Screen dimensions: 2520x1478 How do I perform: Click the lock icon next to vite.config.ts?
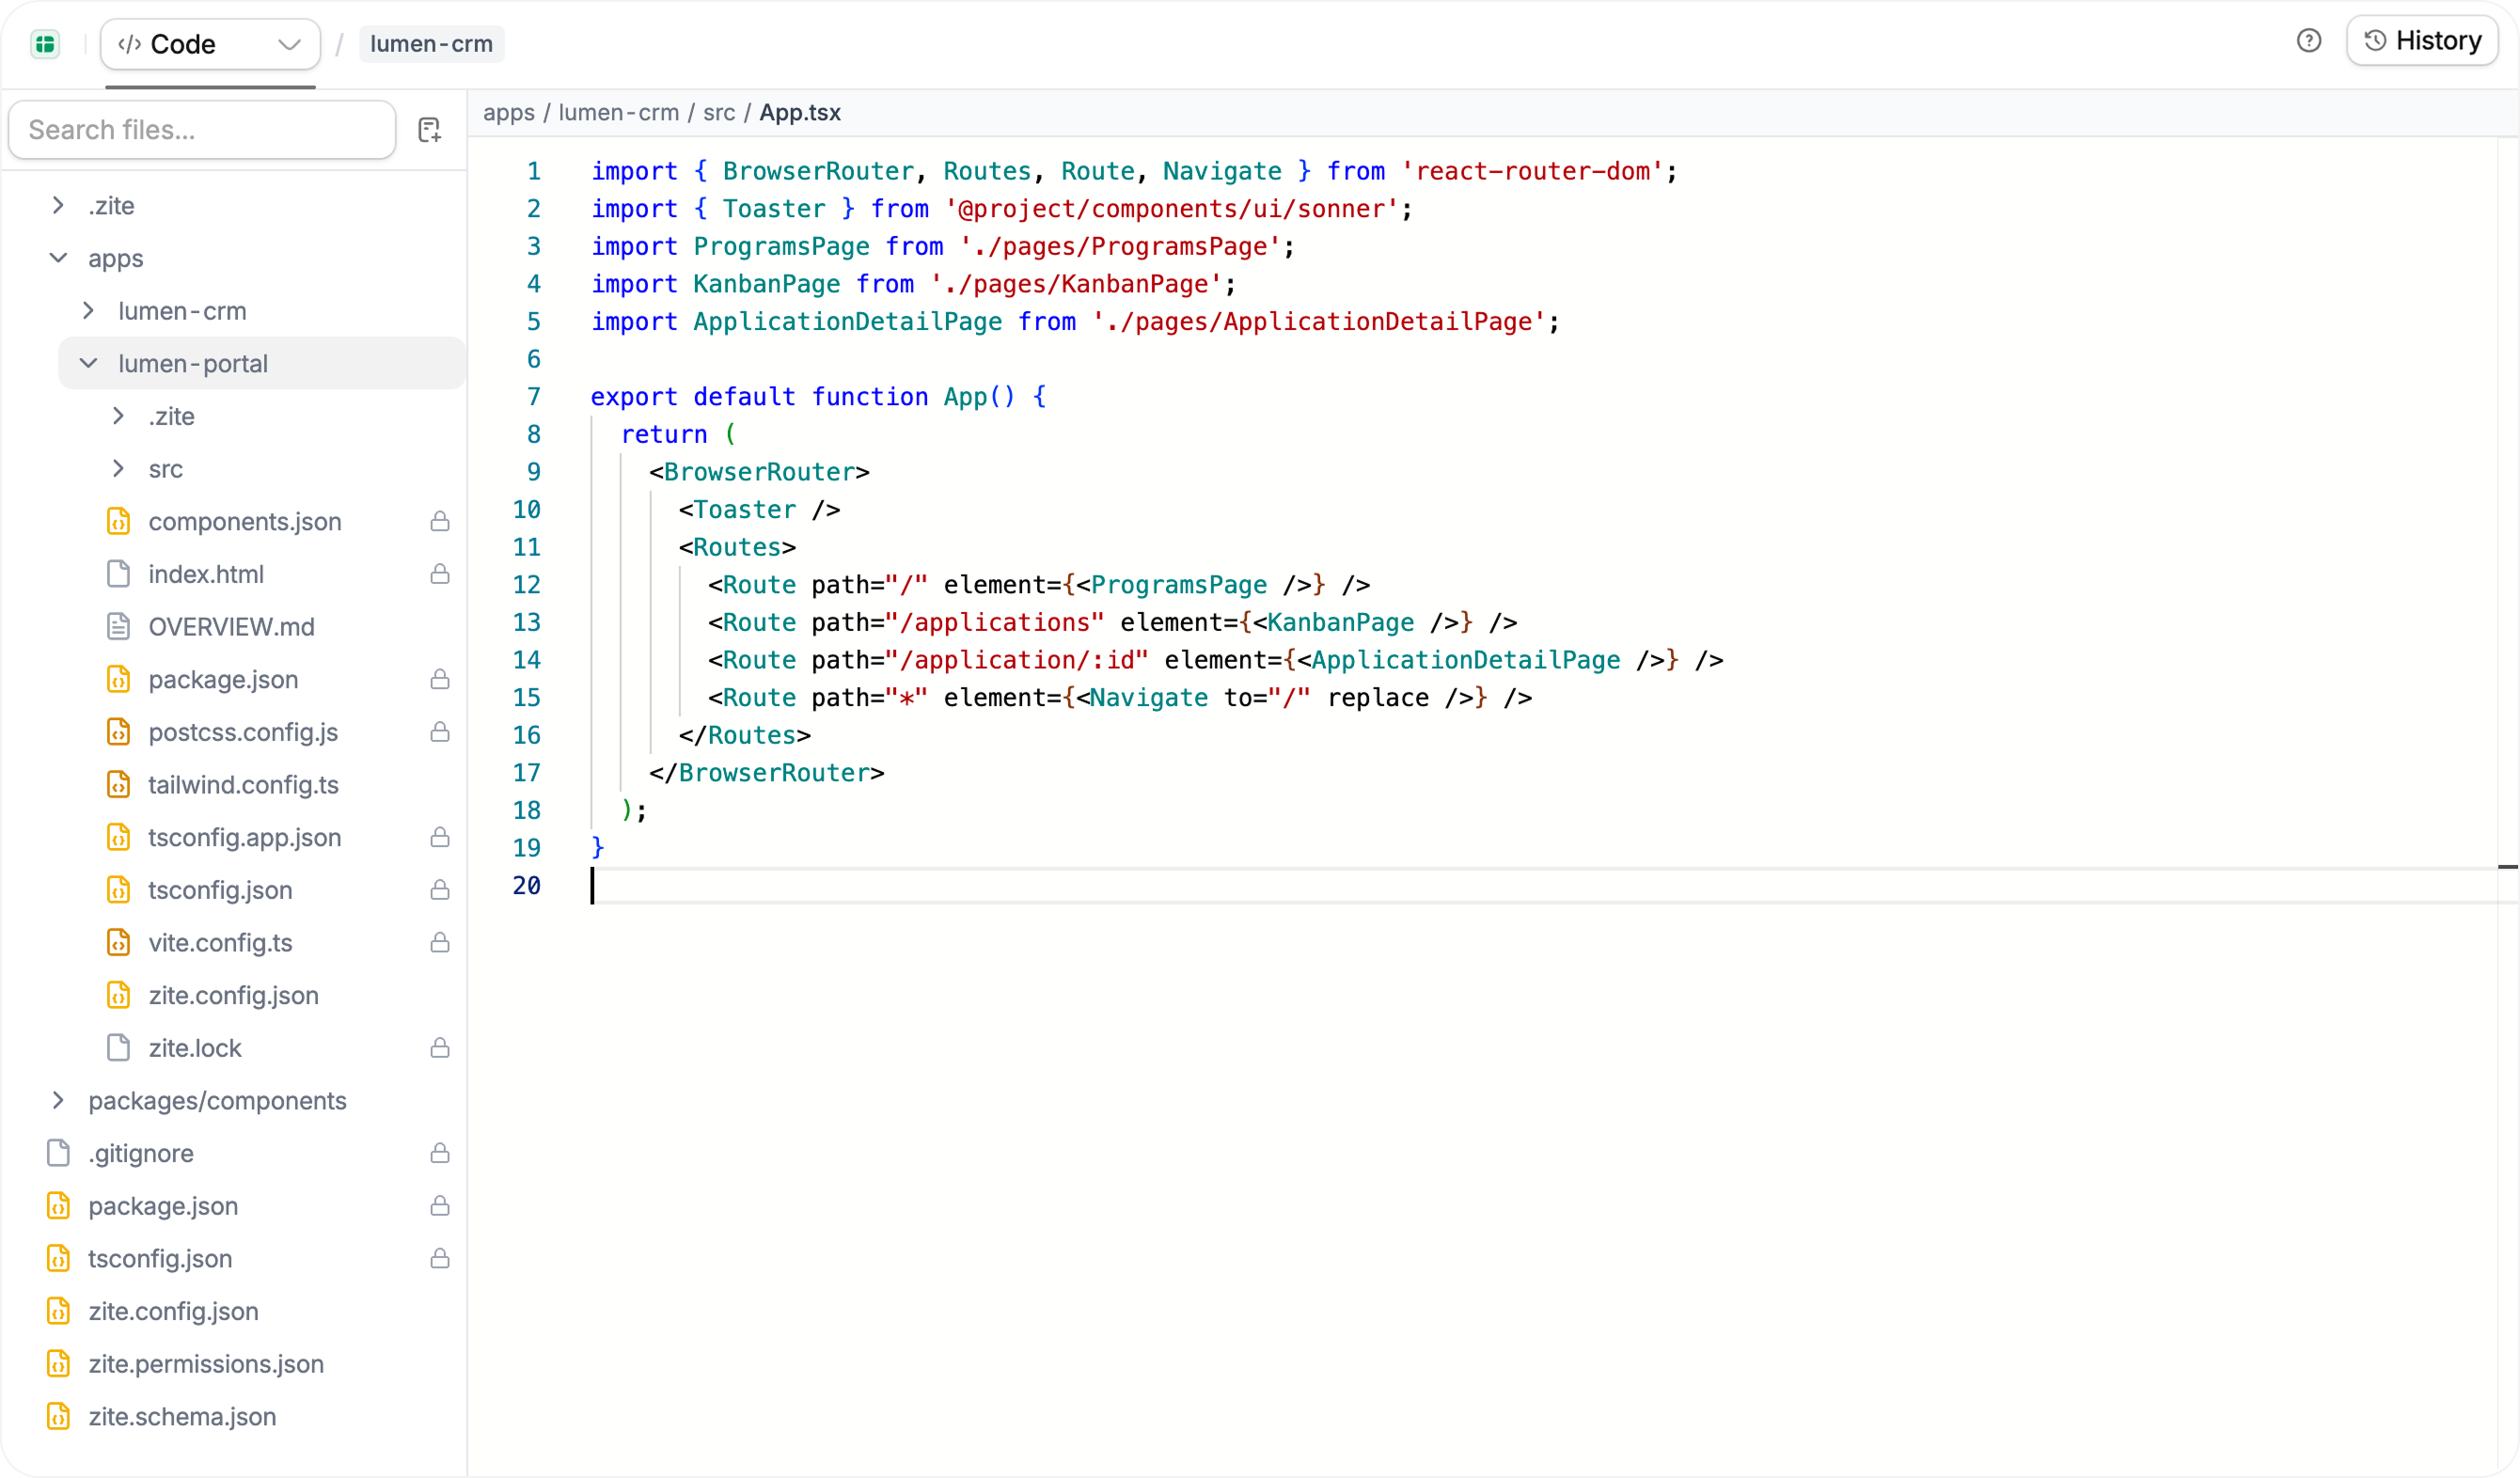point(440,943)
